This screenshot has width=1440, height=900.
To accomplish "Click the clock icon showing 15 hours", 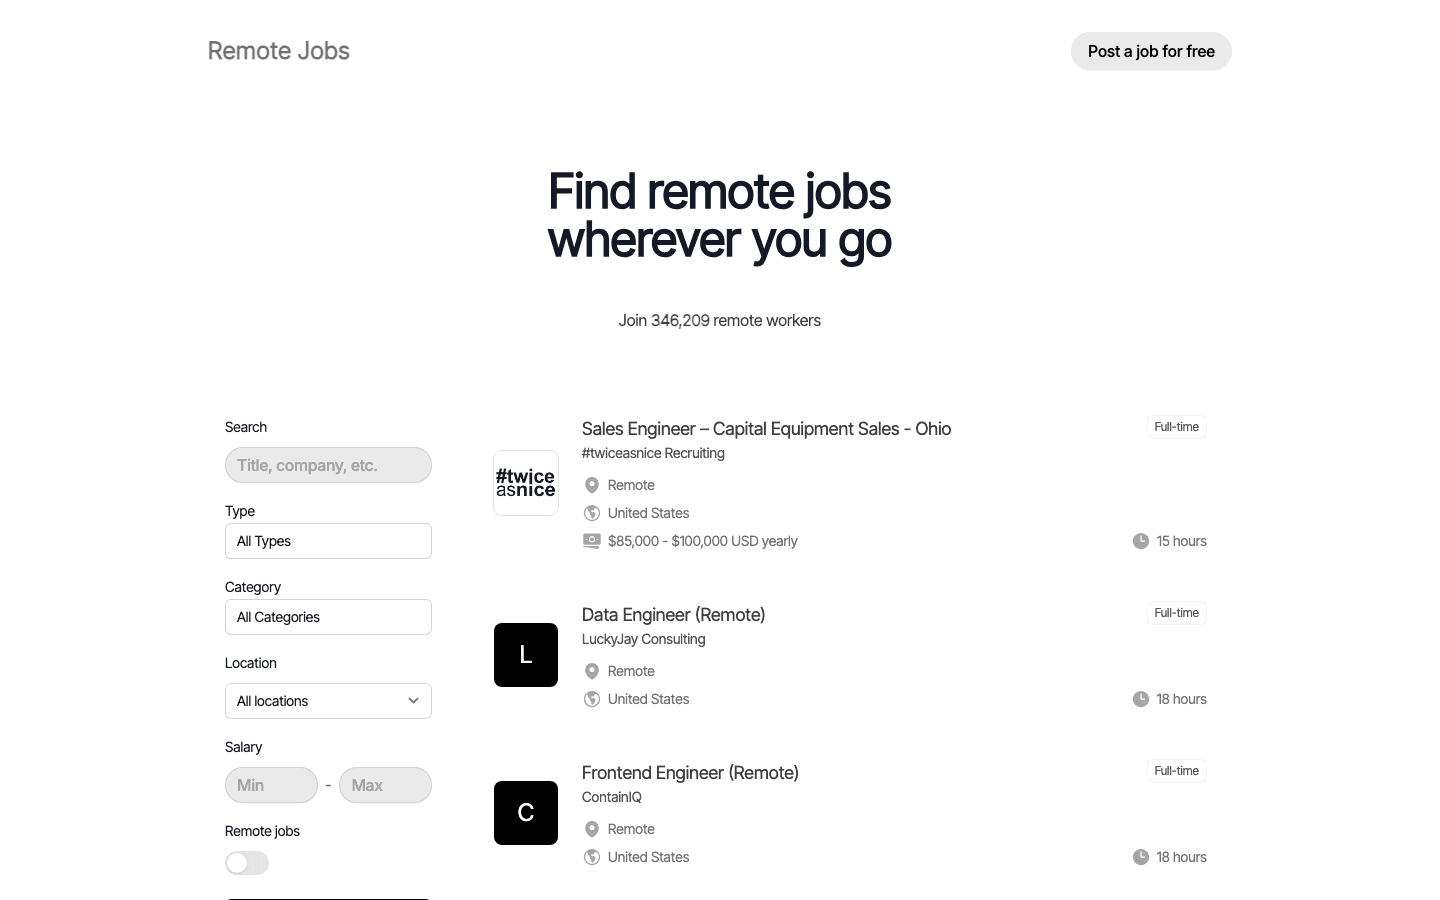I will 1141,541.
